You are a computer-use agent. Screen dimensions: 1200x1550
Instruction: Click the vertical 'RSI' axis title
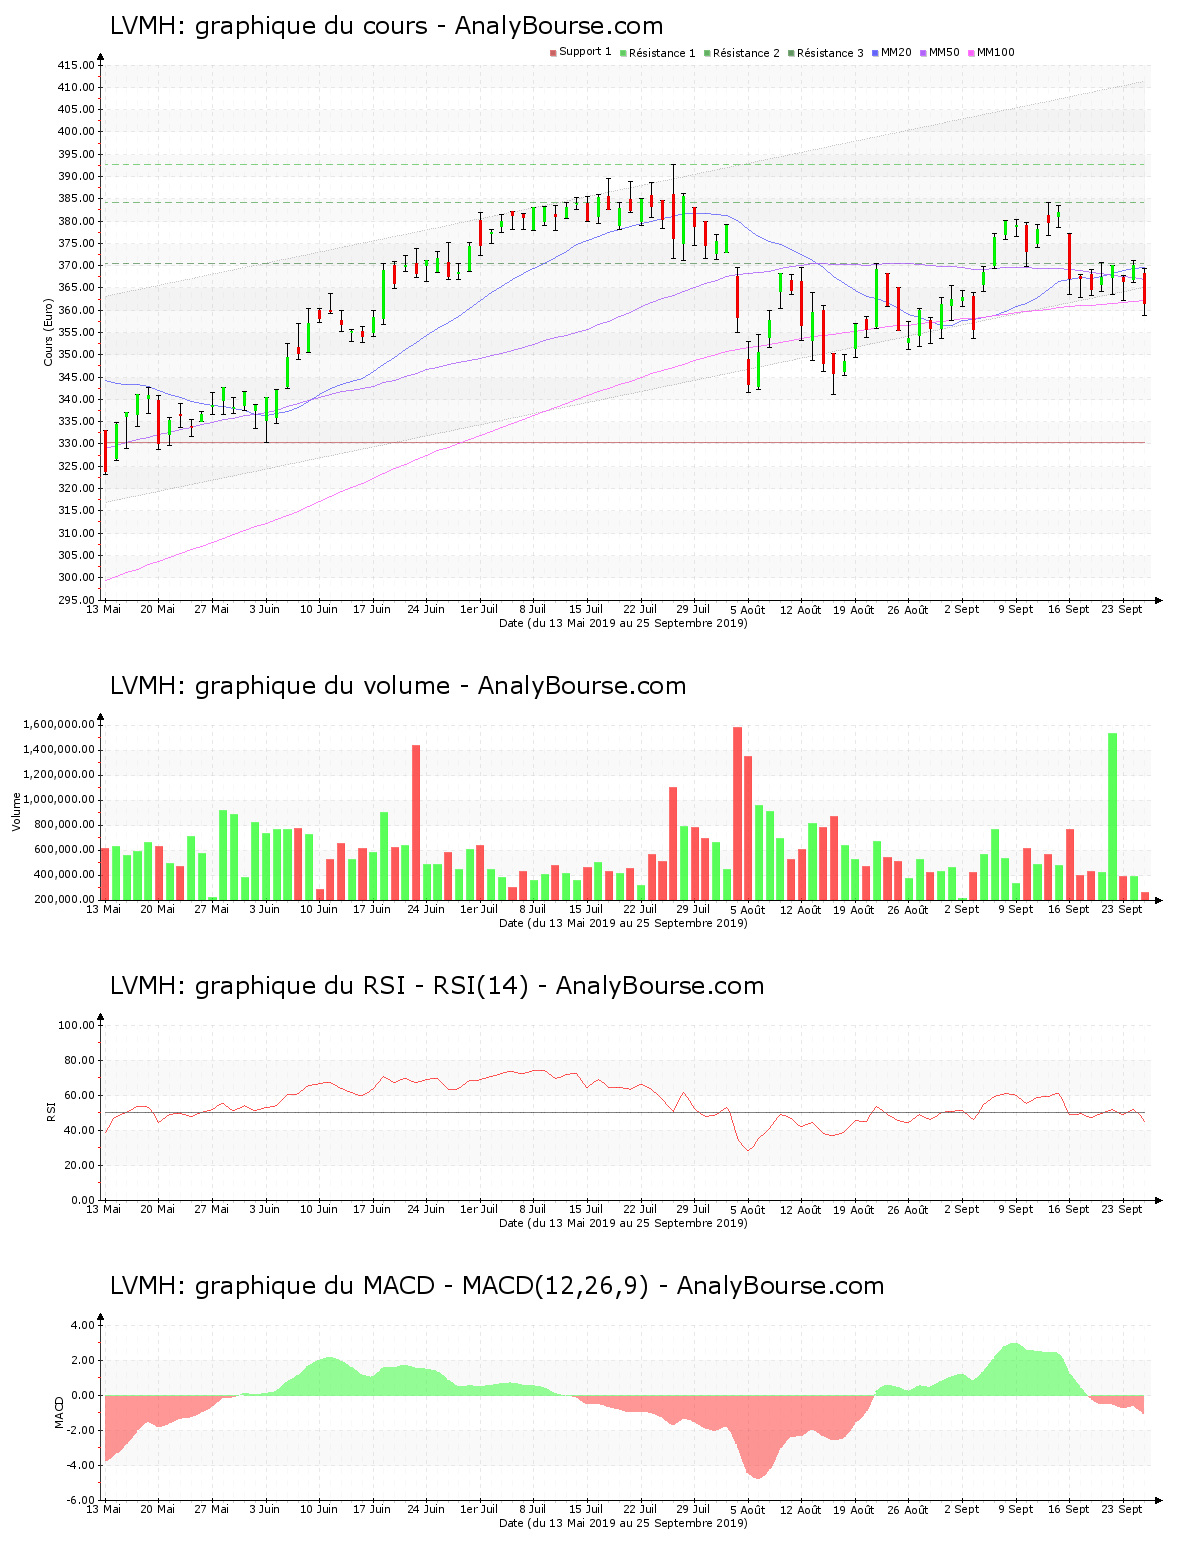[x=50, y=1112]
